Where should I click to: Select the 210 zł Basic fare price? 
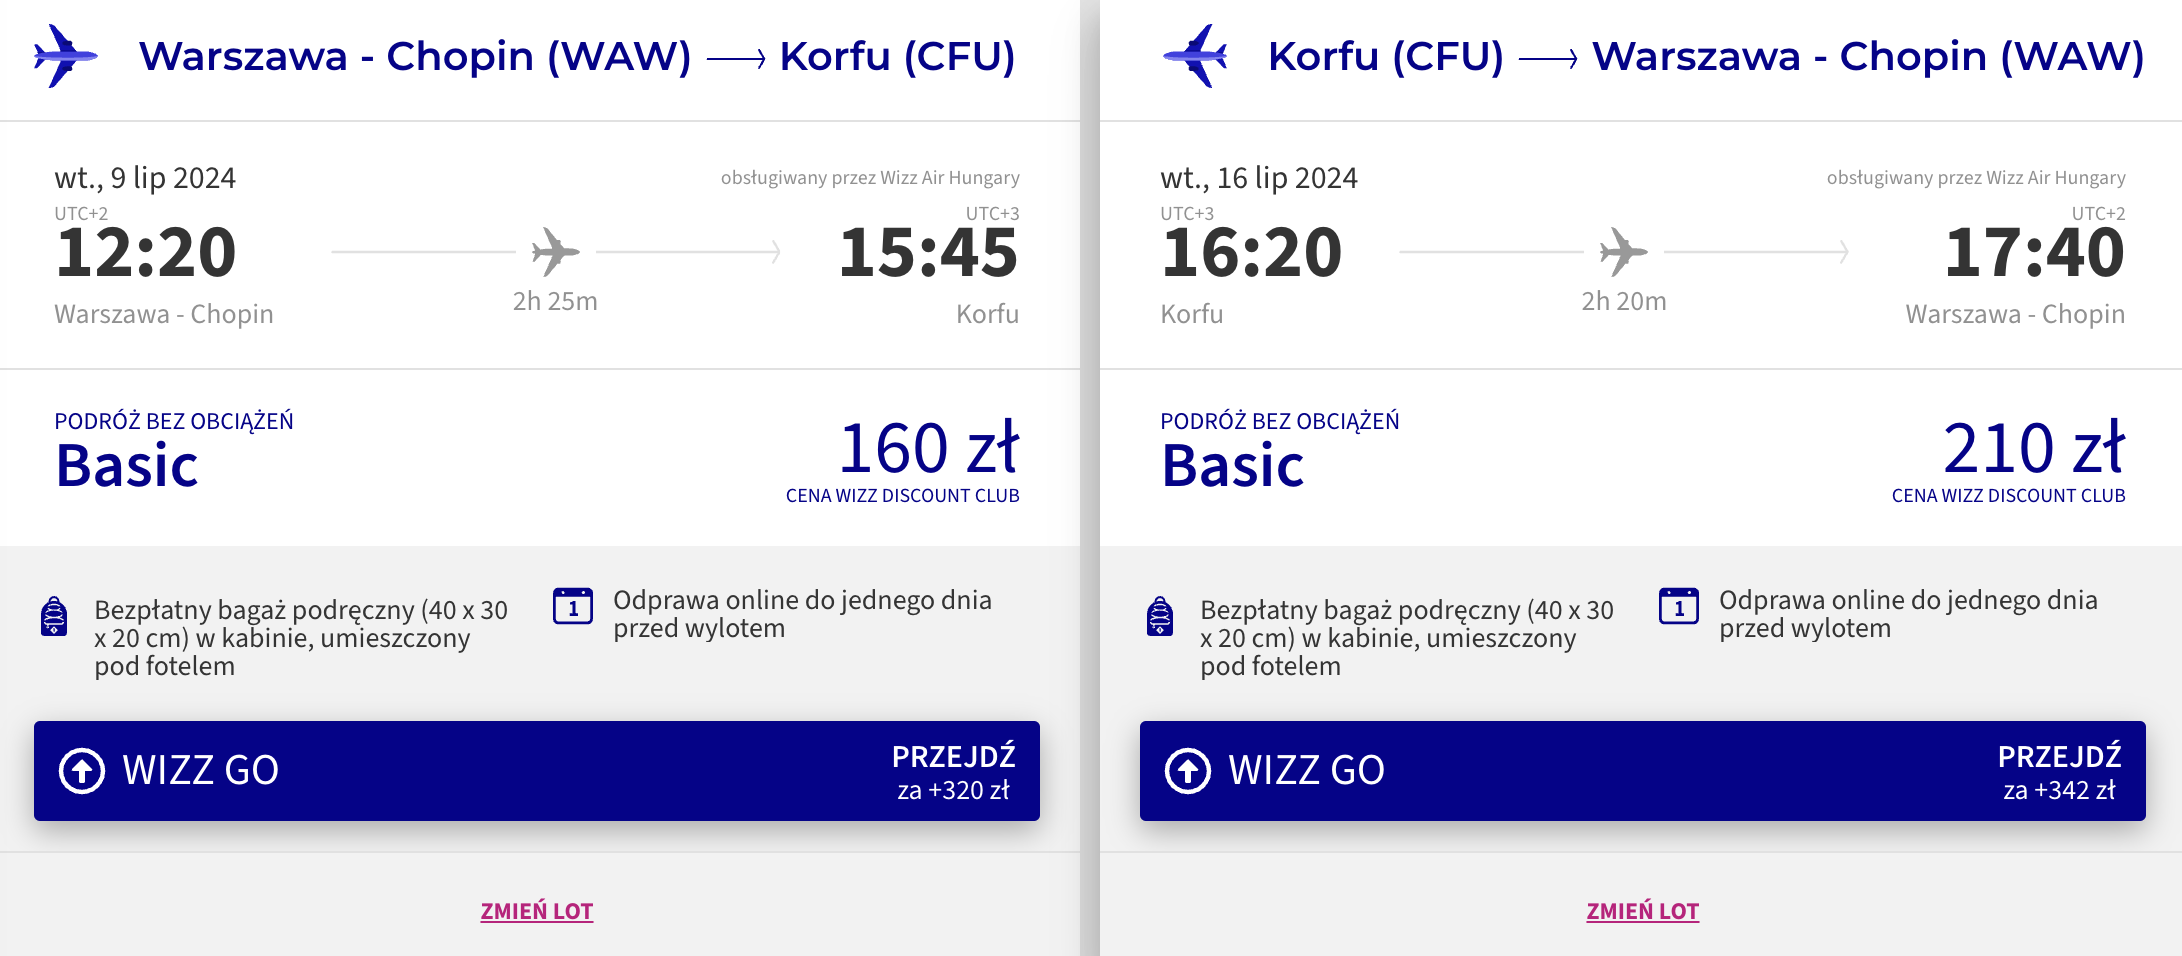pos(2034,447)
